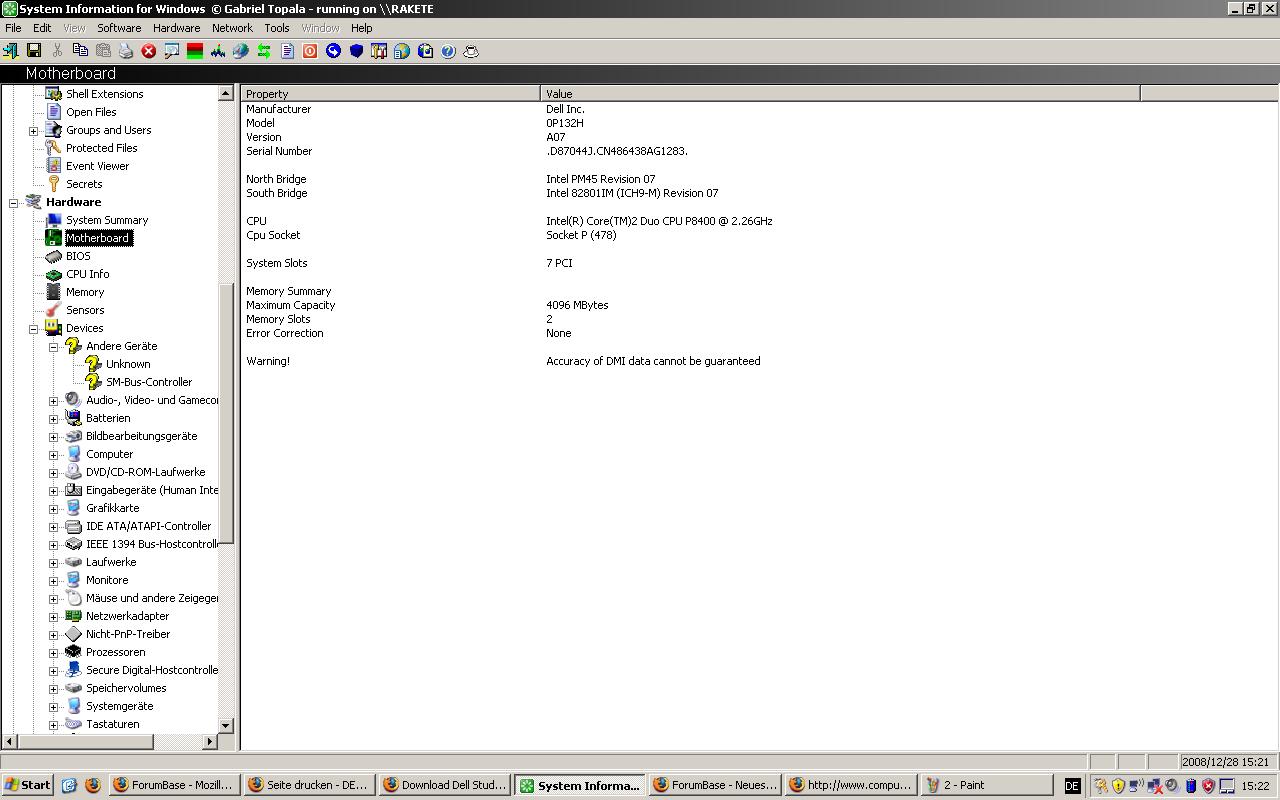Click the Print icon in toolbar
The image size is (1280, 800).
point(126,51)
